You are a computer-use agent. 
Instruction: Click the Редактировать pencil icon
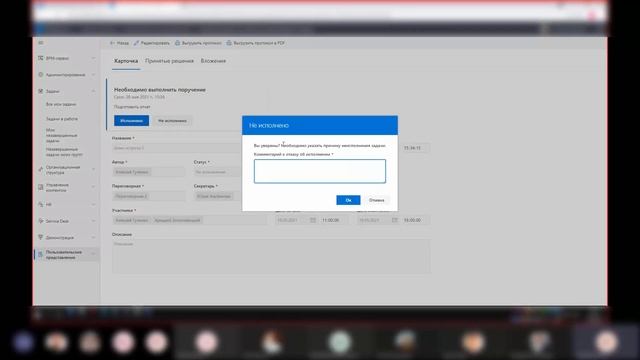click(136, 43)
